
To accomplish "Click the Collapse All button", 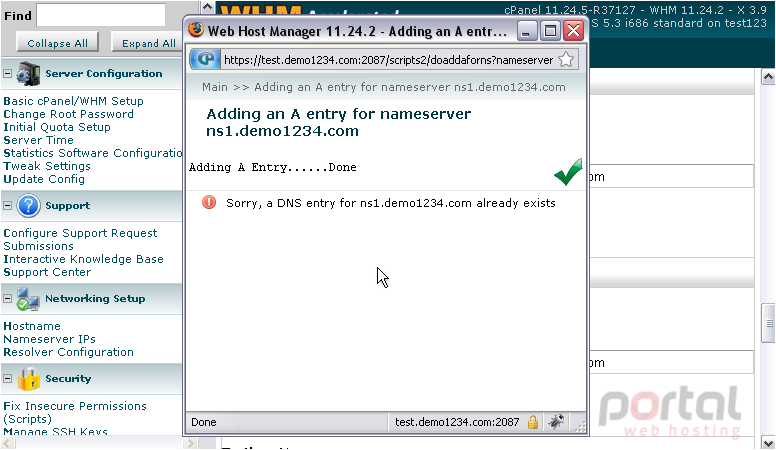I will pos(57,43).
